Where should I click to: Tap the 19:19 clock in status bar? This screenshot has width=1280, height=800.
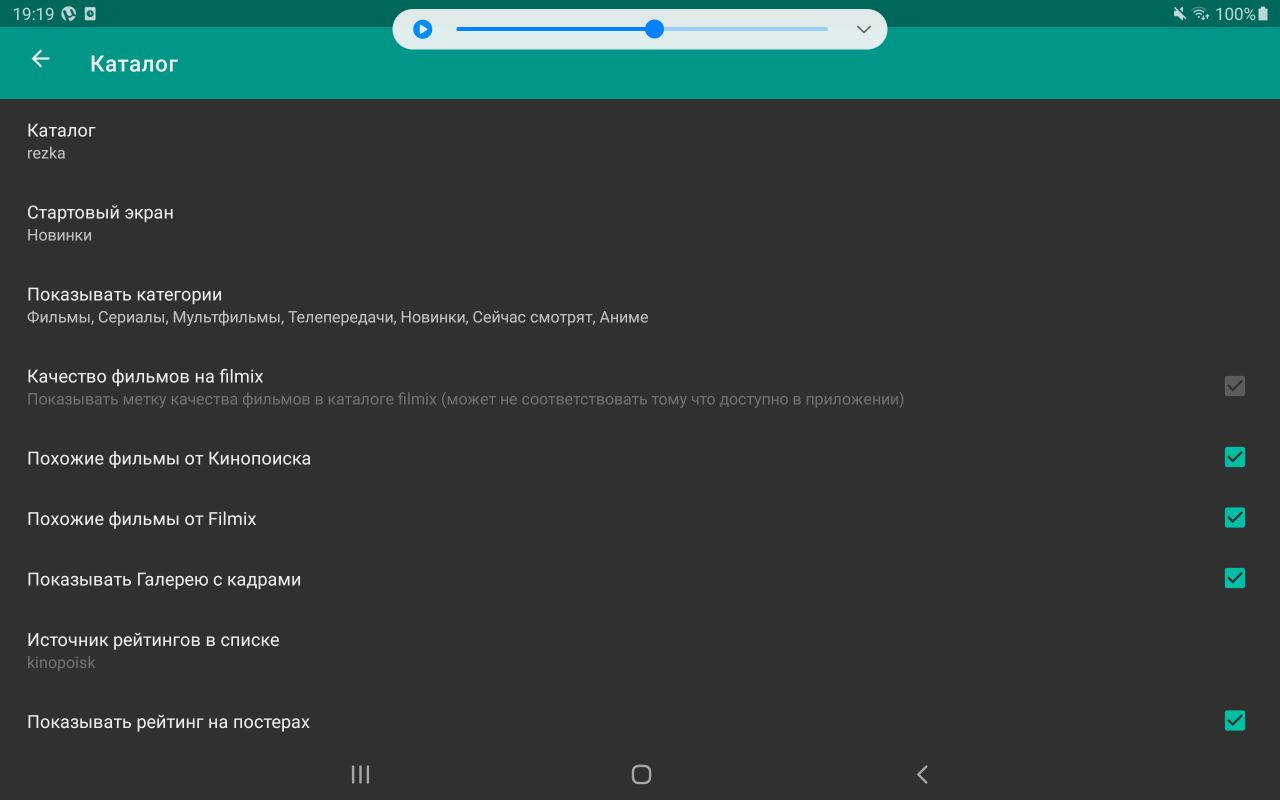[x=33, y=14]
